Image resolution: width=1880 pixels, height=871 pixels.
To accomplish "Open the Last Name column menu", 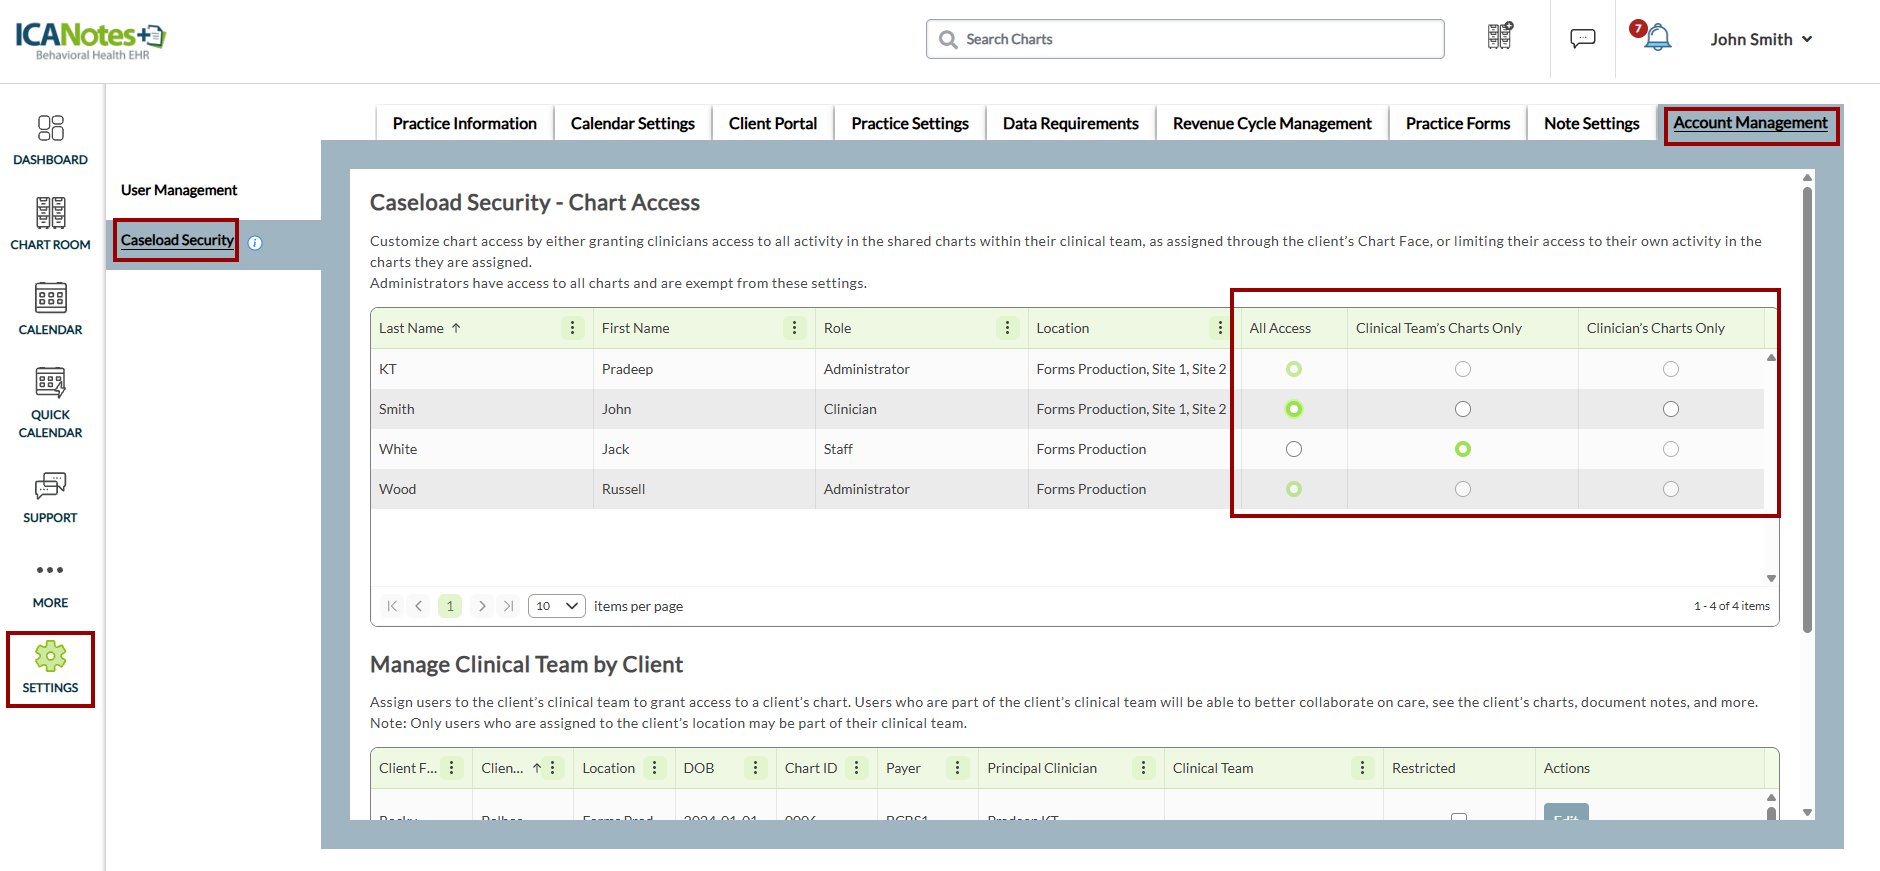I will coord(573,328).
